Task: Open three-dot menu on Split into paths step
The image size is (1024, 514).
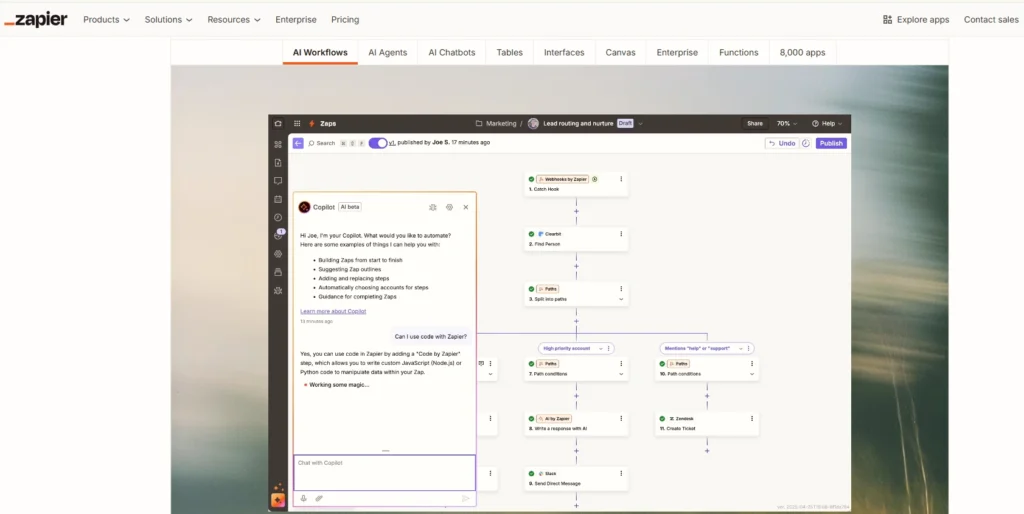Action: (621, 289)
